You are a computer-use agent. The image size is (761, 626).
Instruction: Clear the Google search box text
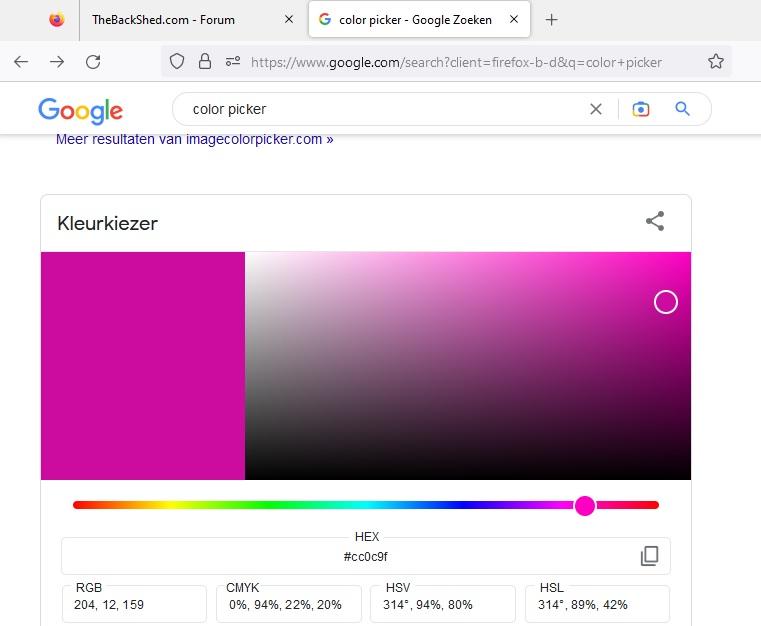tap(596, 109)
